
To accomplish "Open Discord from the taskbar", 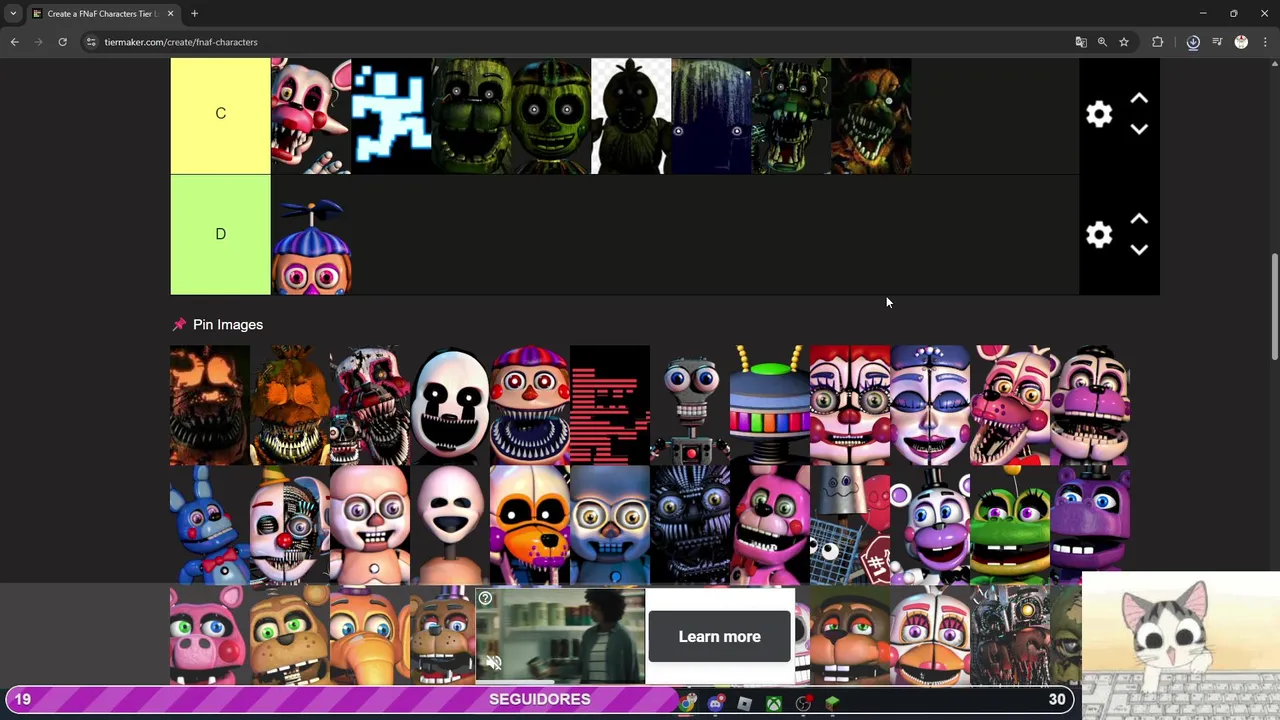I will (x=715, y=704).
